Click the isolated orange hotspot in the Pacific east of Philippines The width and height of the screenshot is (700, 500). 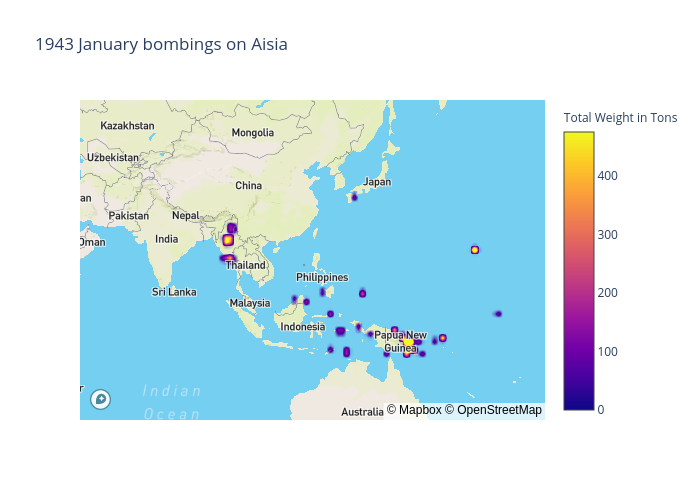pyautogui.click(x=475, y=250)
